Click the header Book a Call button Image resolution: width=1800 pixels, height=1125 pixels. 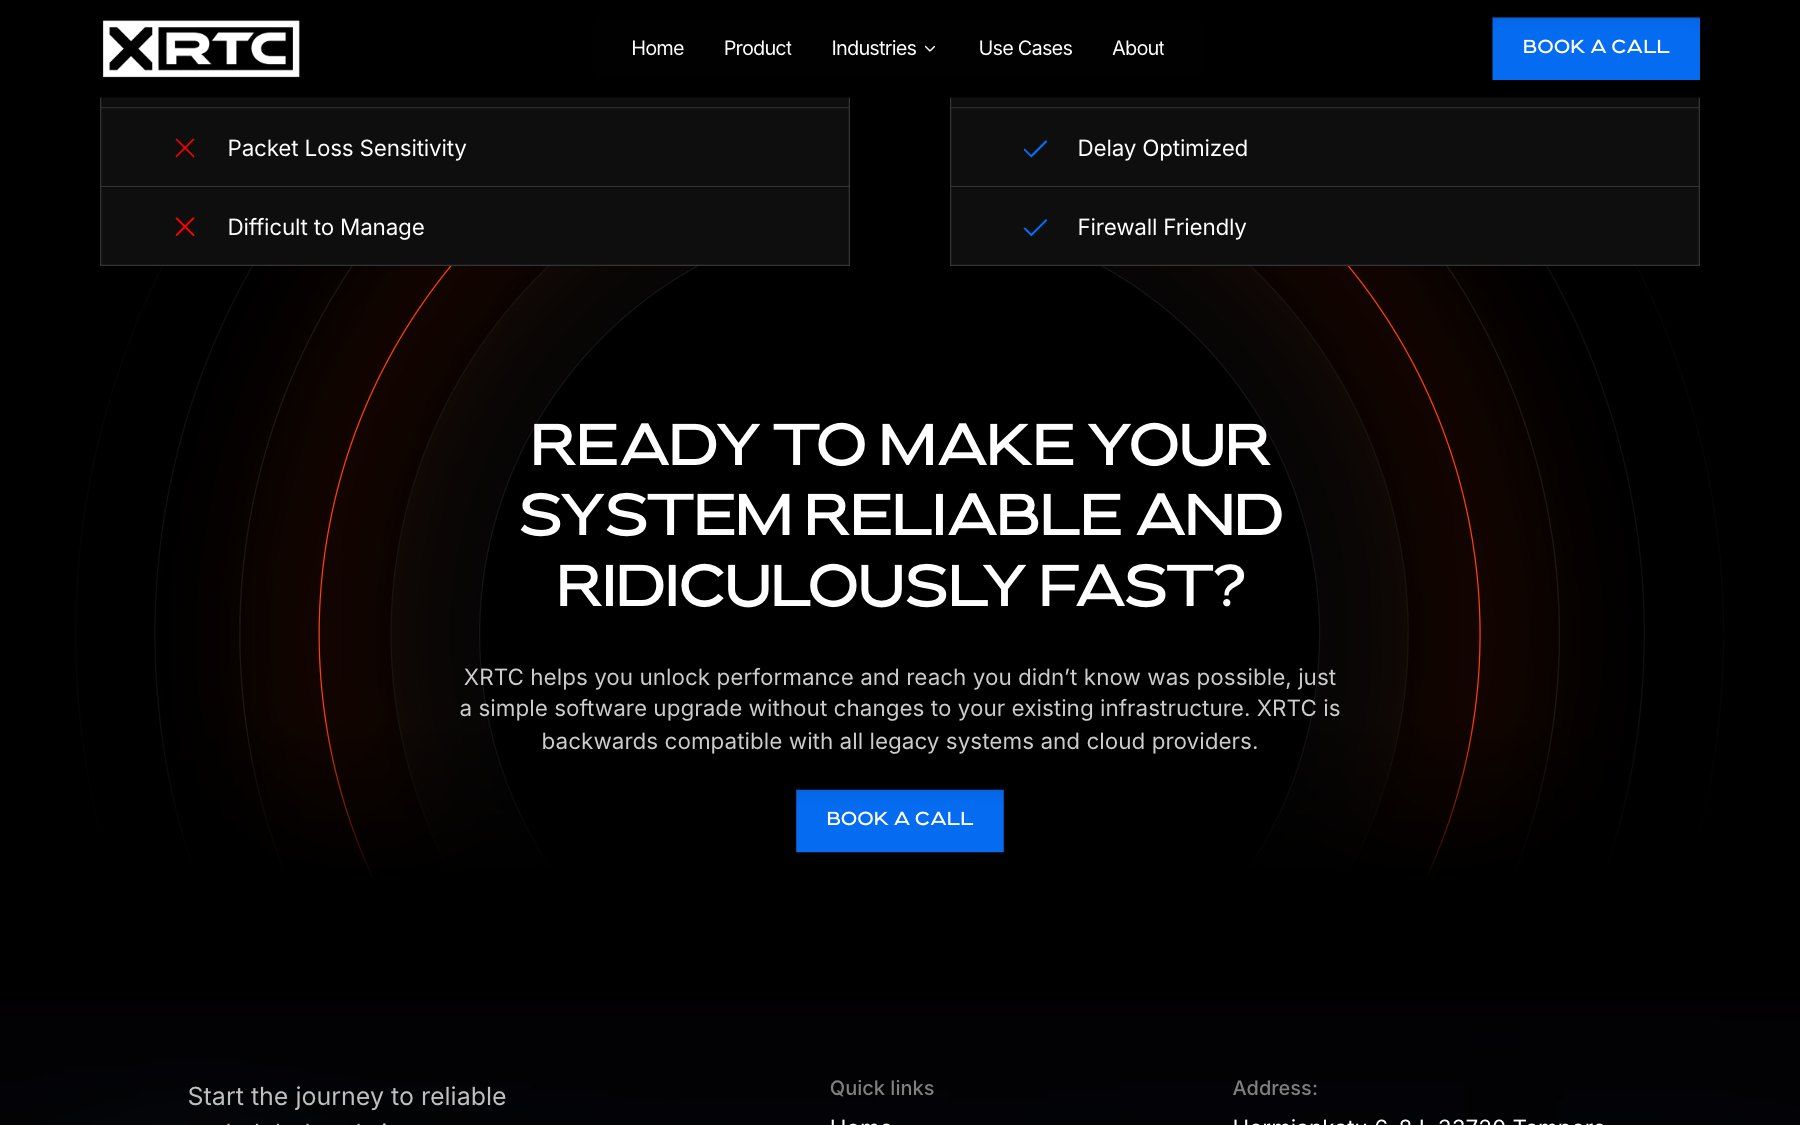[x=1596, y=48]
